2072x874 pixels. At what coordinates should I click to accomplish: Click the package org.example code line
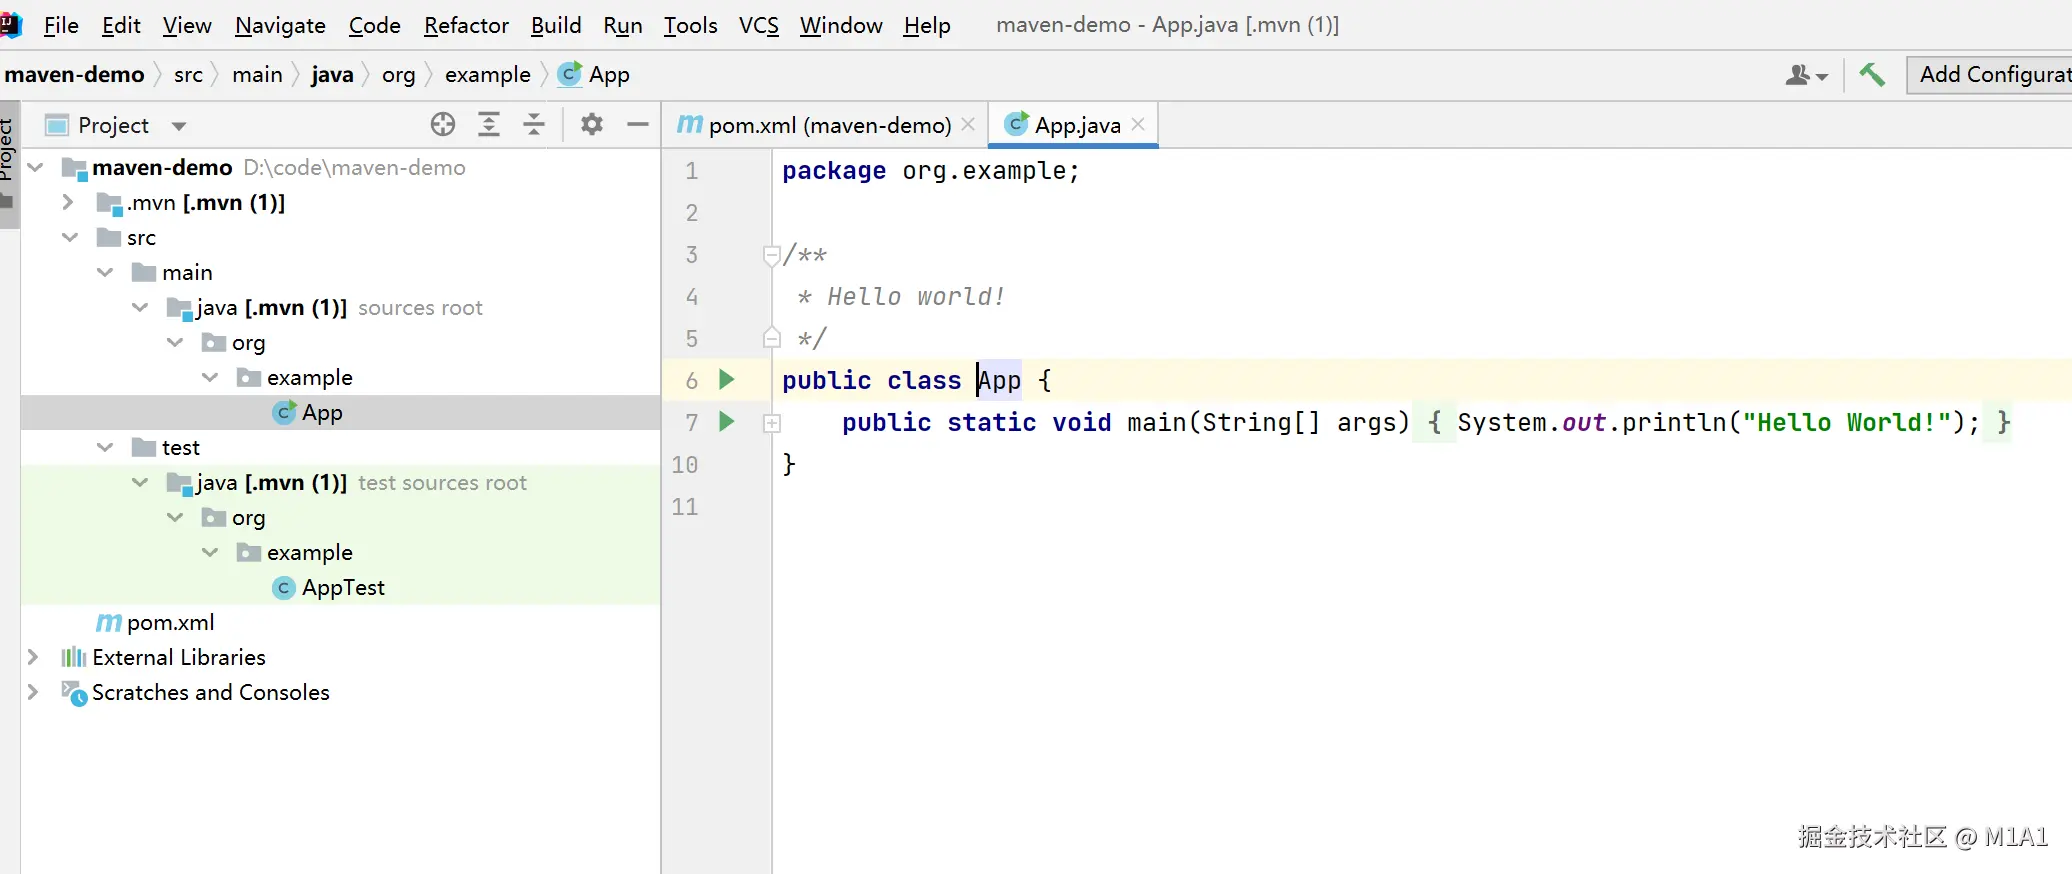click(930, 171)
